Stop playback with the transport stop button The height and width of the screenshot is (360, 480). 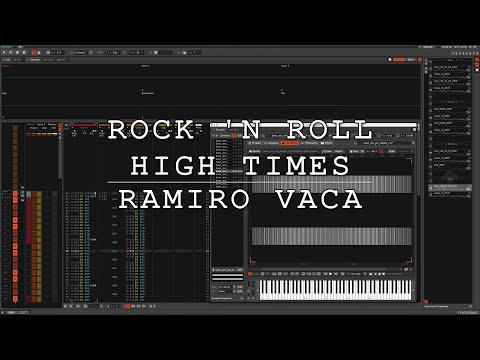tap(17, 53)
